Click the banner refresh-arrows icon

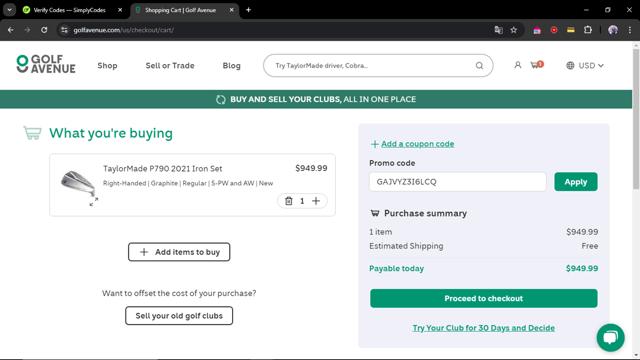coord(221,100)
